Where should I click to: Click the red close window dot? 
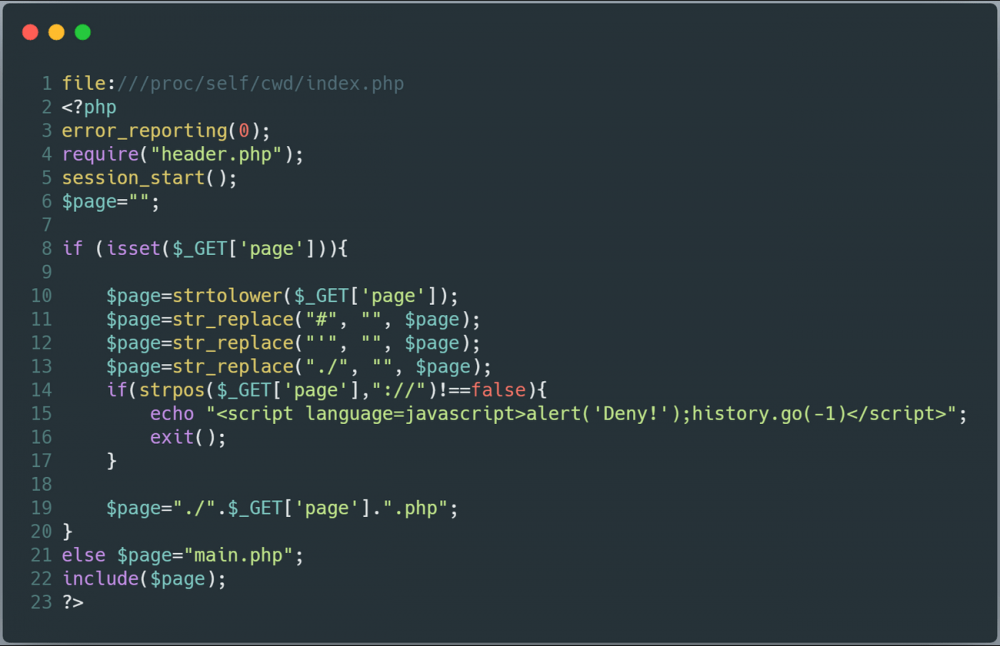pyautogui.click(x=30, y=32)
